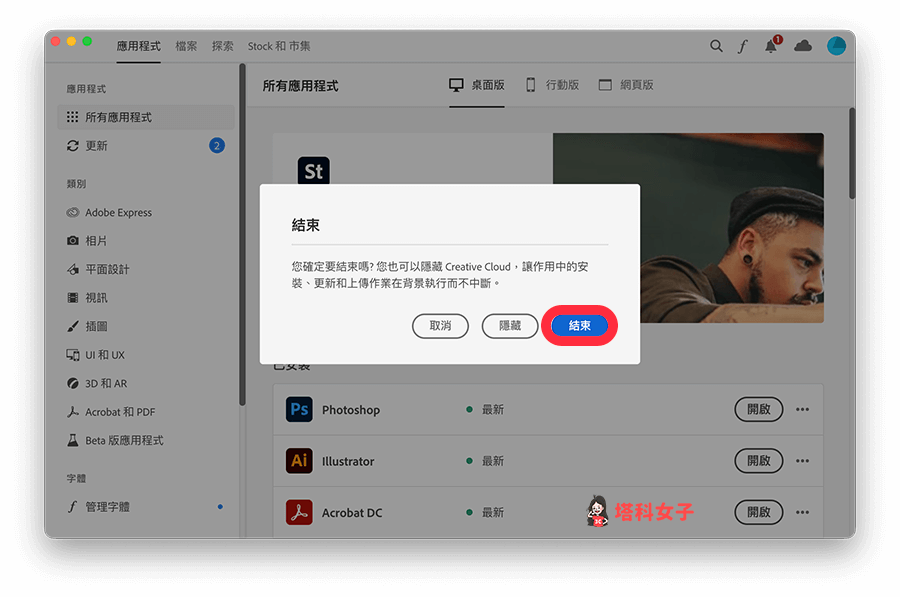Click the 所有應用程式 page heading
The image size is (900, 597).
[300, 86]
